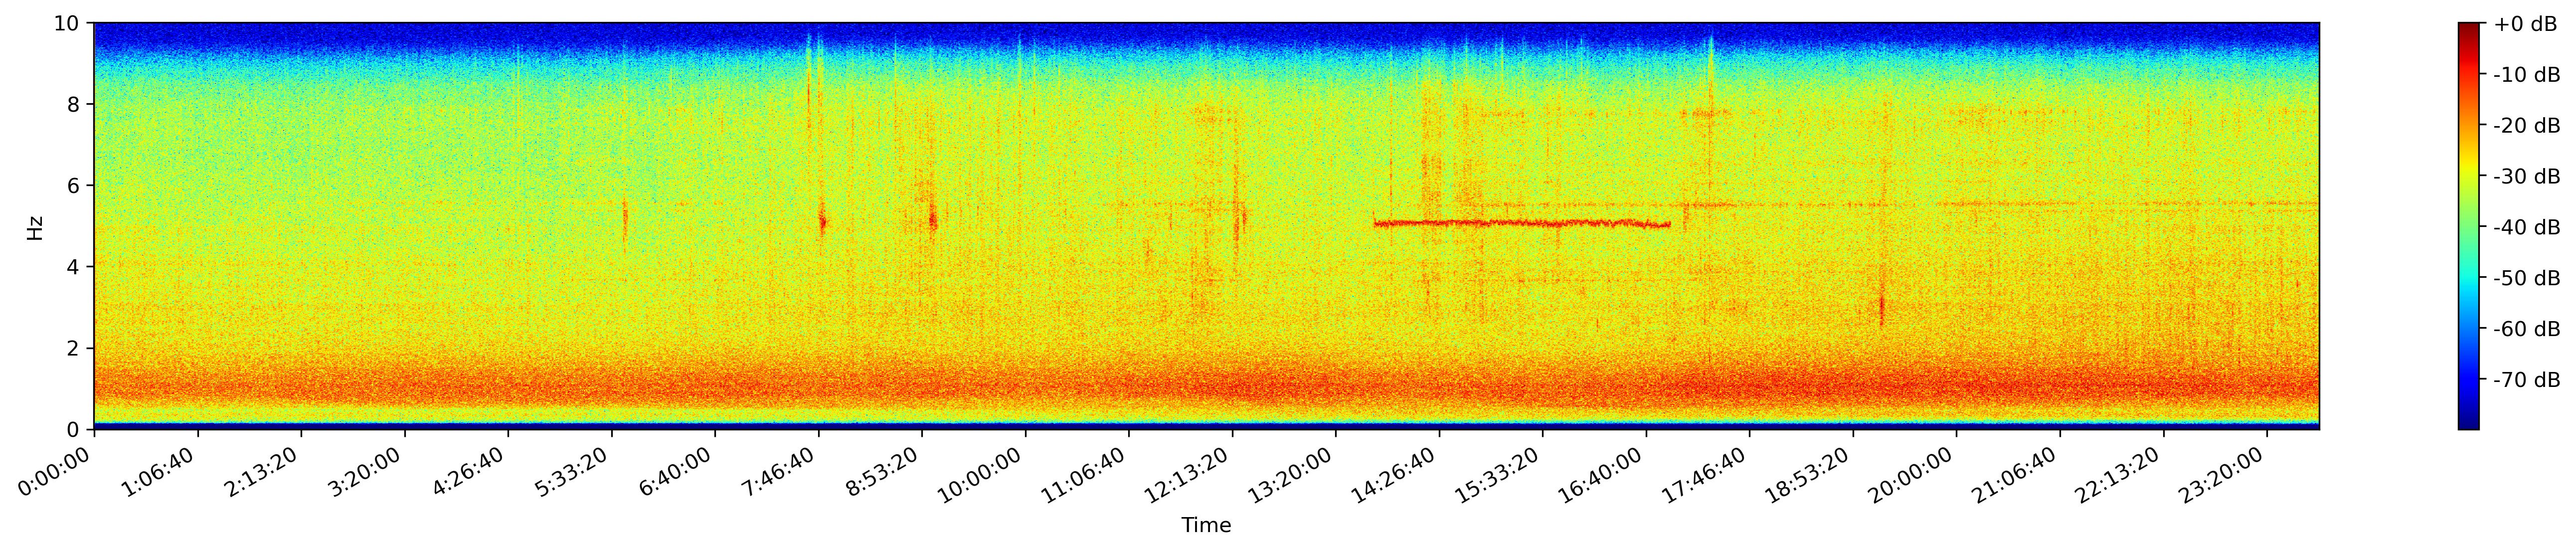Click the 'Hz' y-axis title
The image size is (2576, 551).
click(x=35, y=227)
